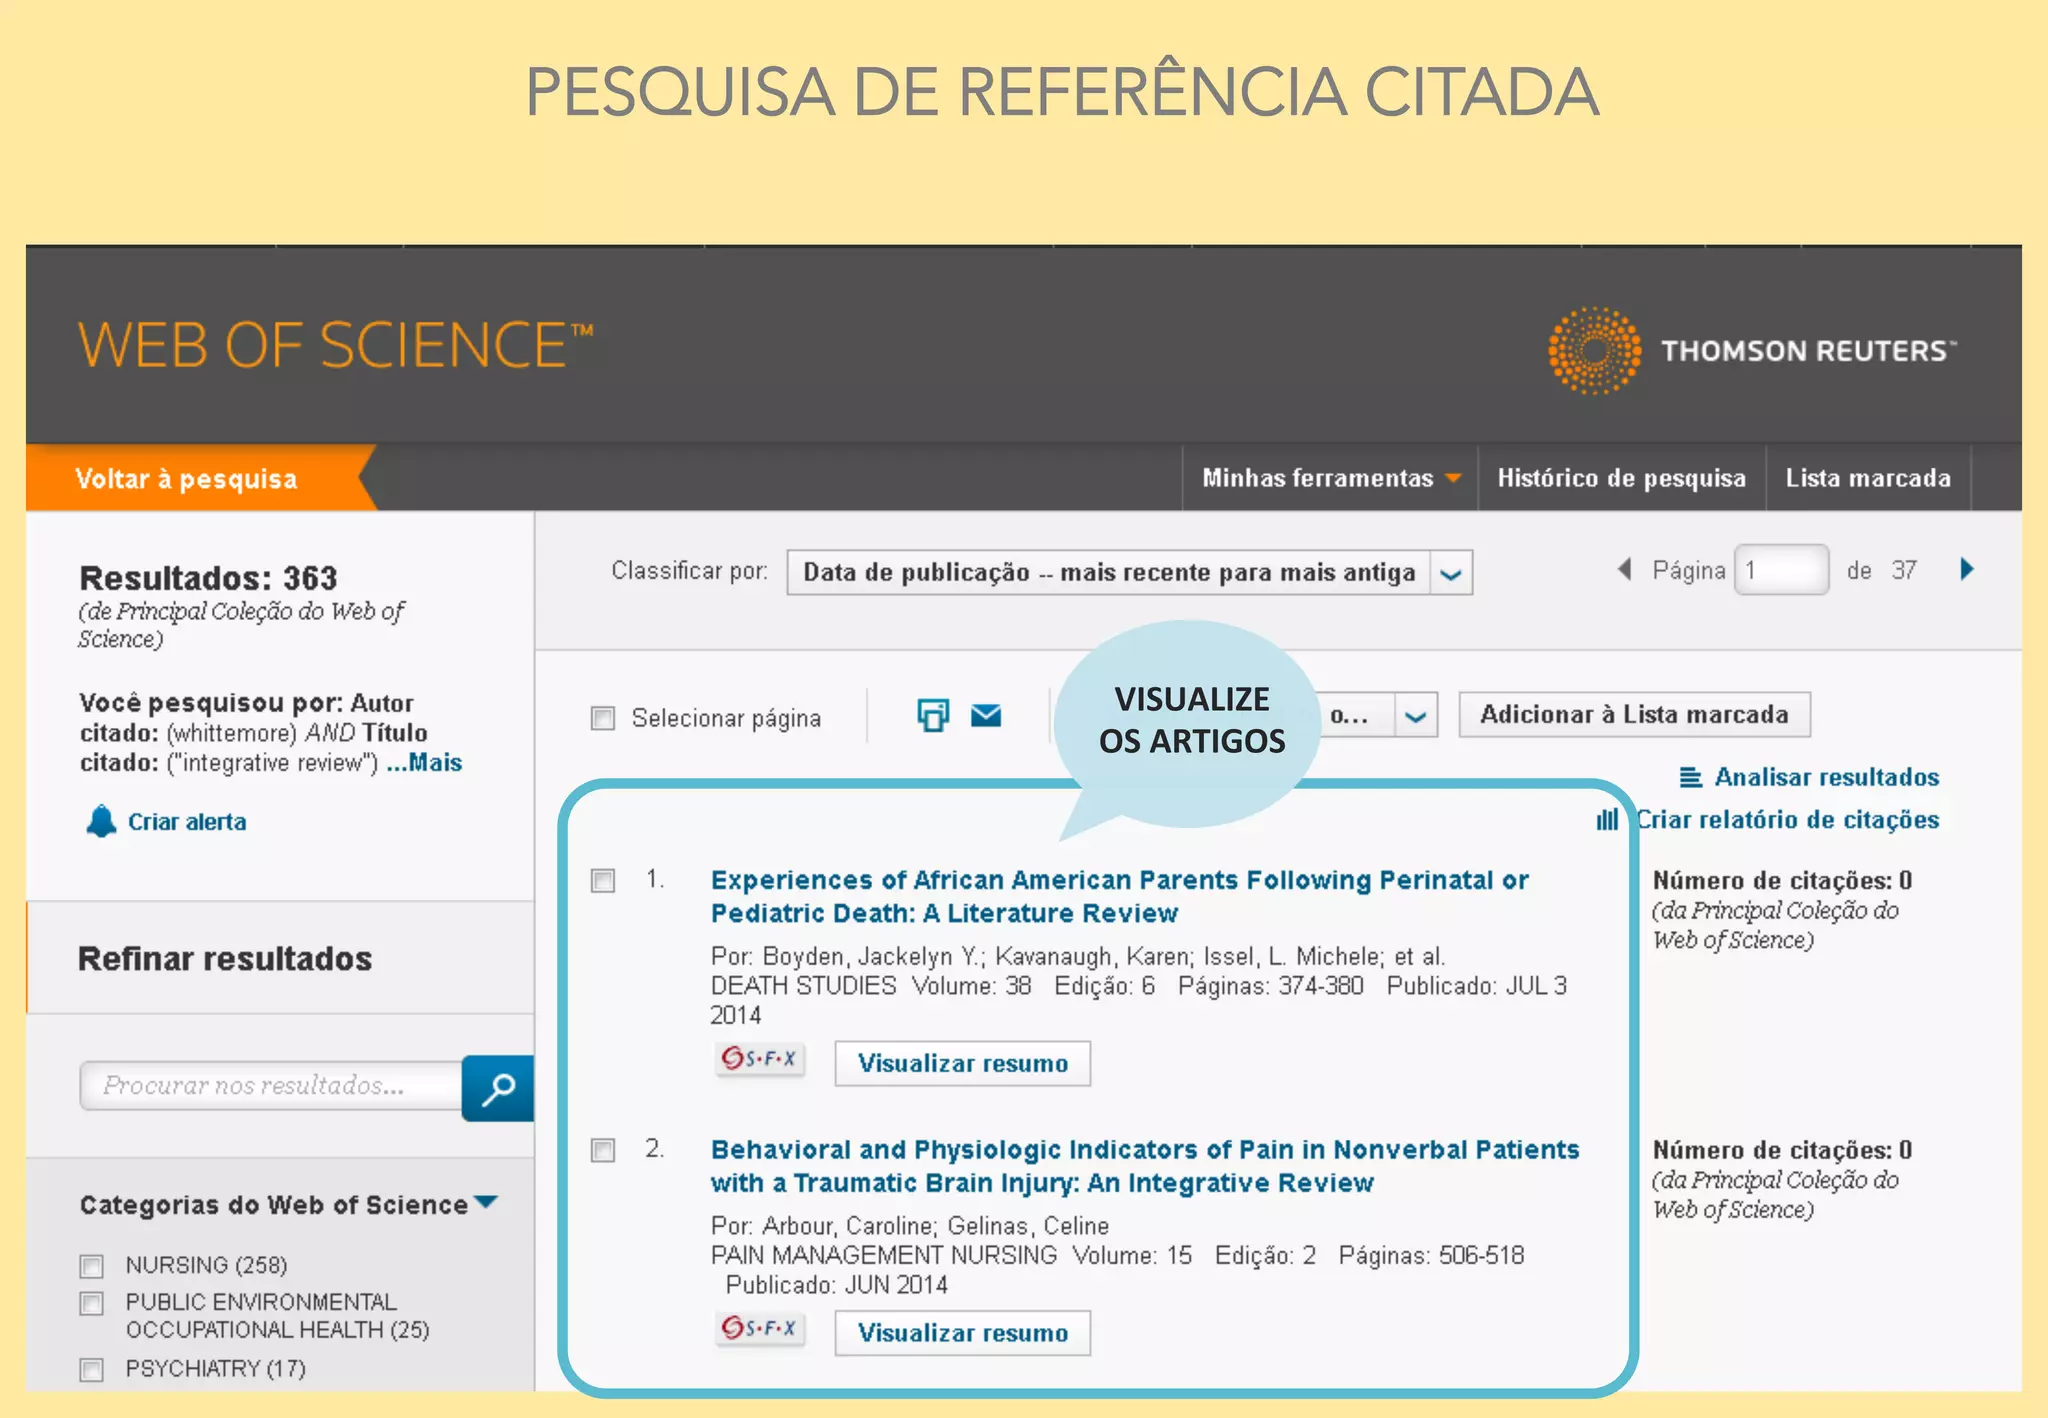Check Public Environmental Occupational Health filter
The height and width of the screenshot is (1418, 2048).
coord(92,1303)
